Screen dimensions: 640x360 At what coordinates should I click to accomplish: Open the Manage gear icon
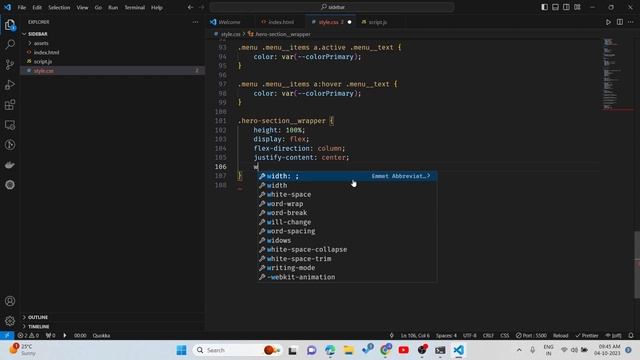pyautogui.click(x=10, y=321)
